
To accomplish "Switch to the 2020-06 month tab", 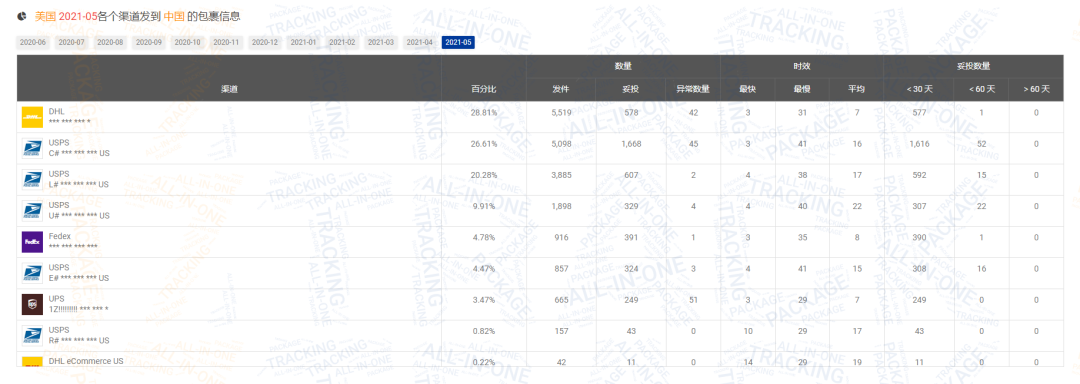I will pyautogui.click(x=33, y=43).
